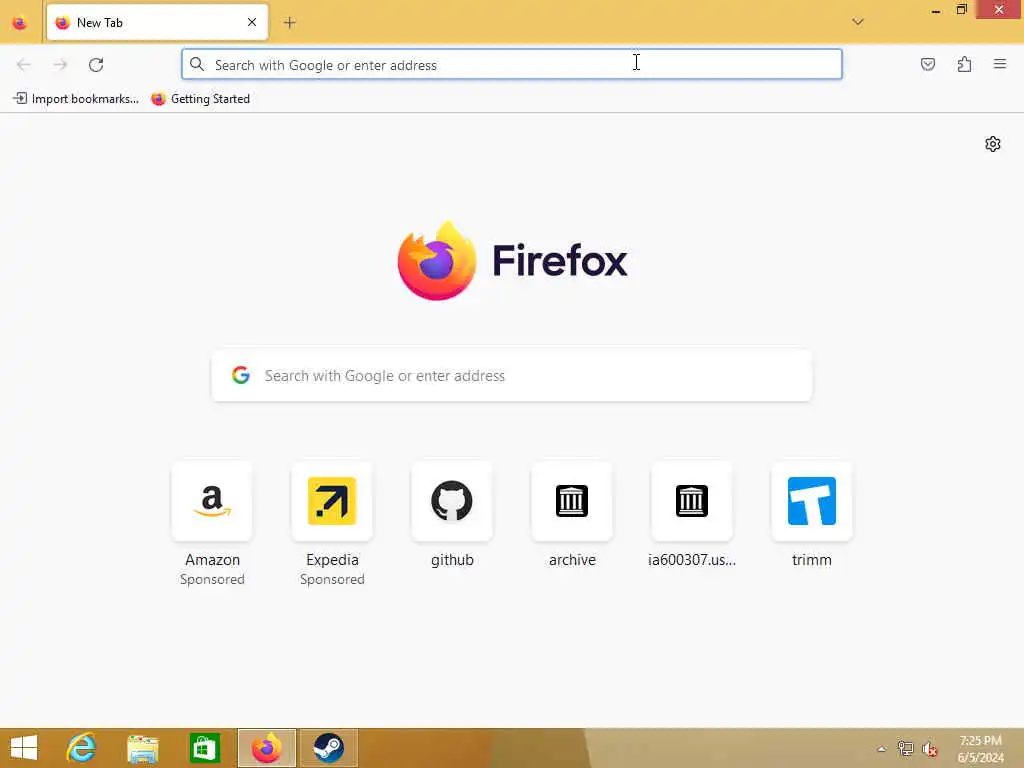The image size is (1024, 768).
Task: Click the address bar magnifier icon
Action: [x=197, y=64]
